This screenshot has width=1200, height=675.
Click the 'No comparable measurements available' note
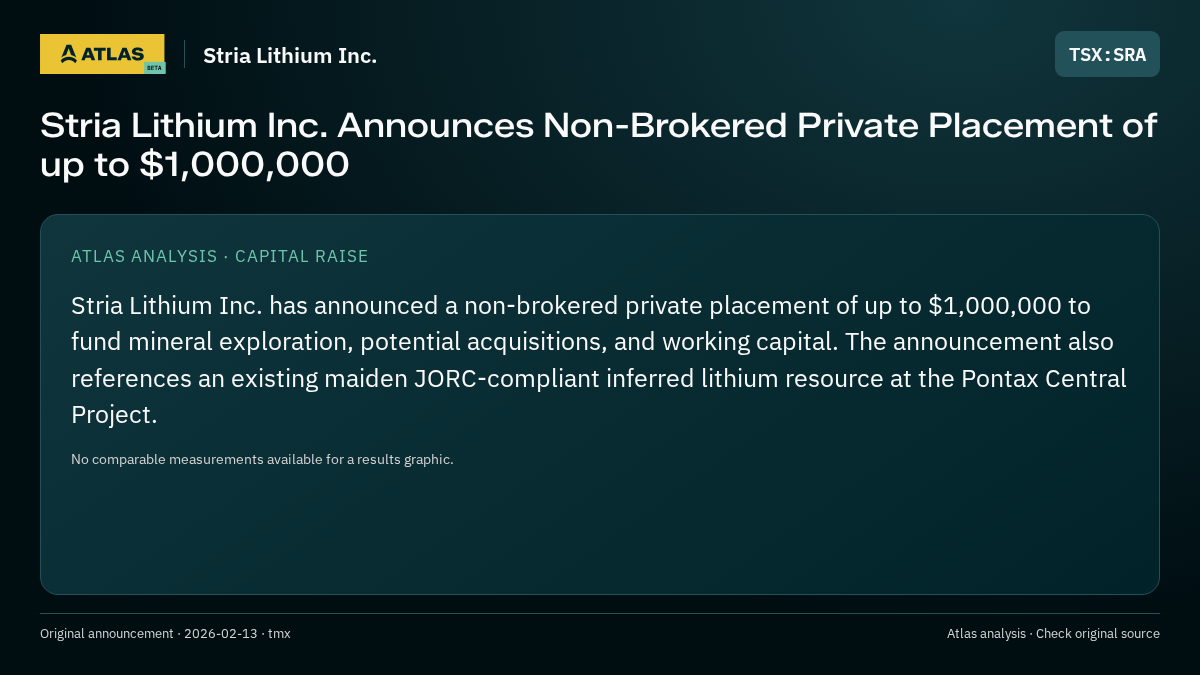262,459
